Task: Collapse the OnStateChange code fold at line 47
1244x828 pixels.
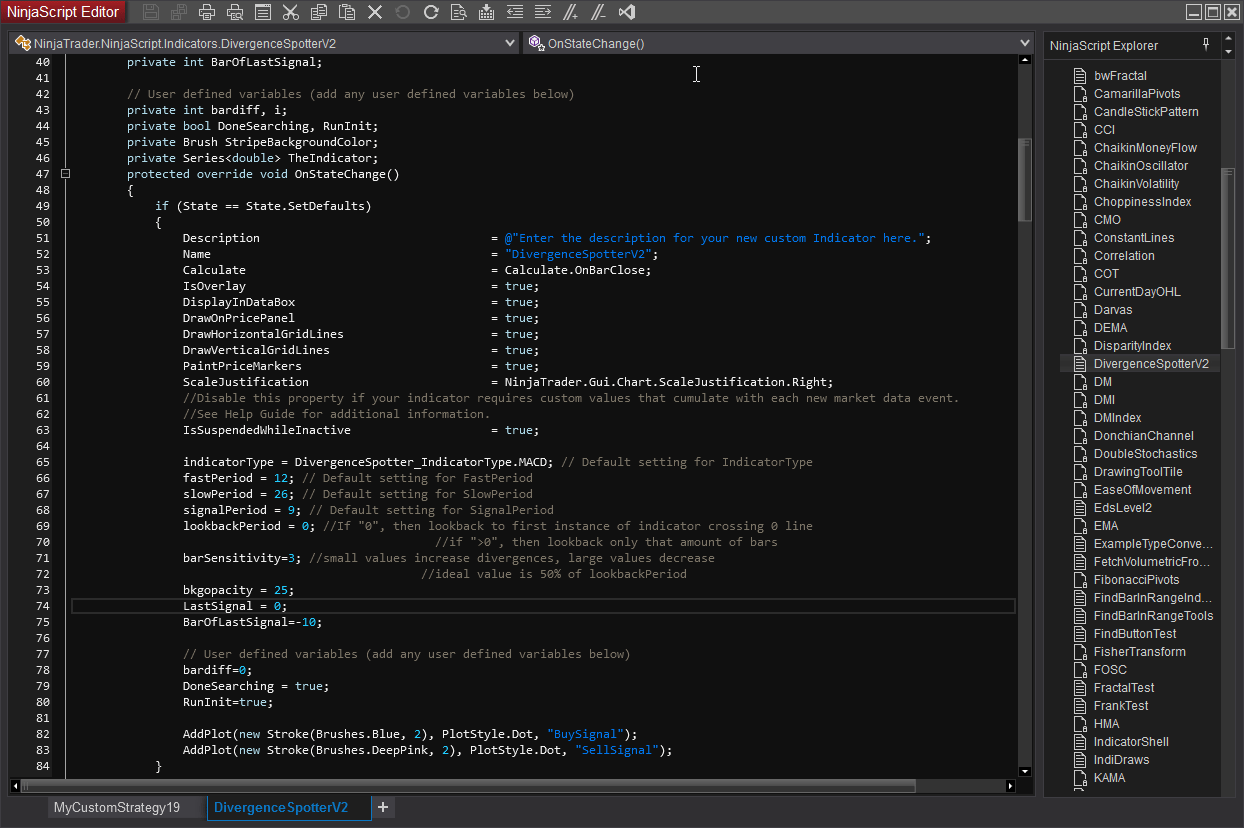Action: [65, 174]
